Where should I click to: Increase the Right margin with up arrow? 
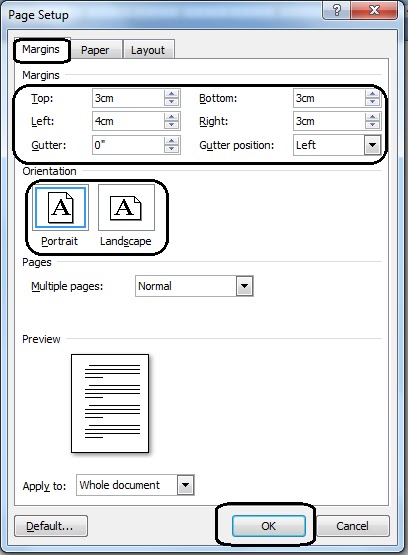pos(372,117)
